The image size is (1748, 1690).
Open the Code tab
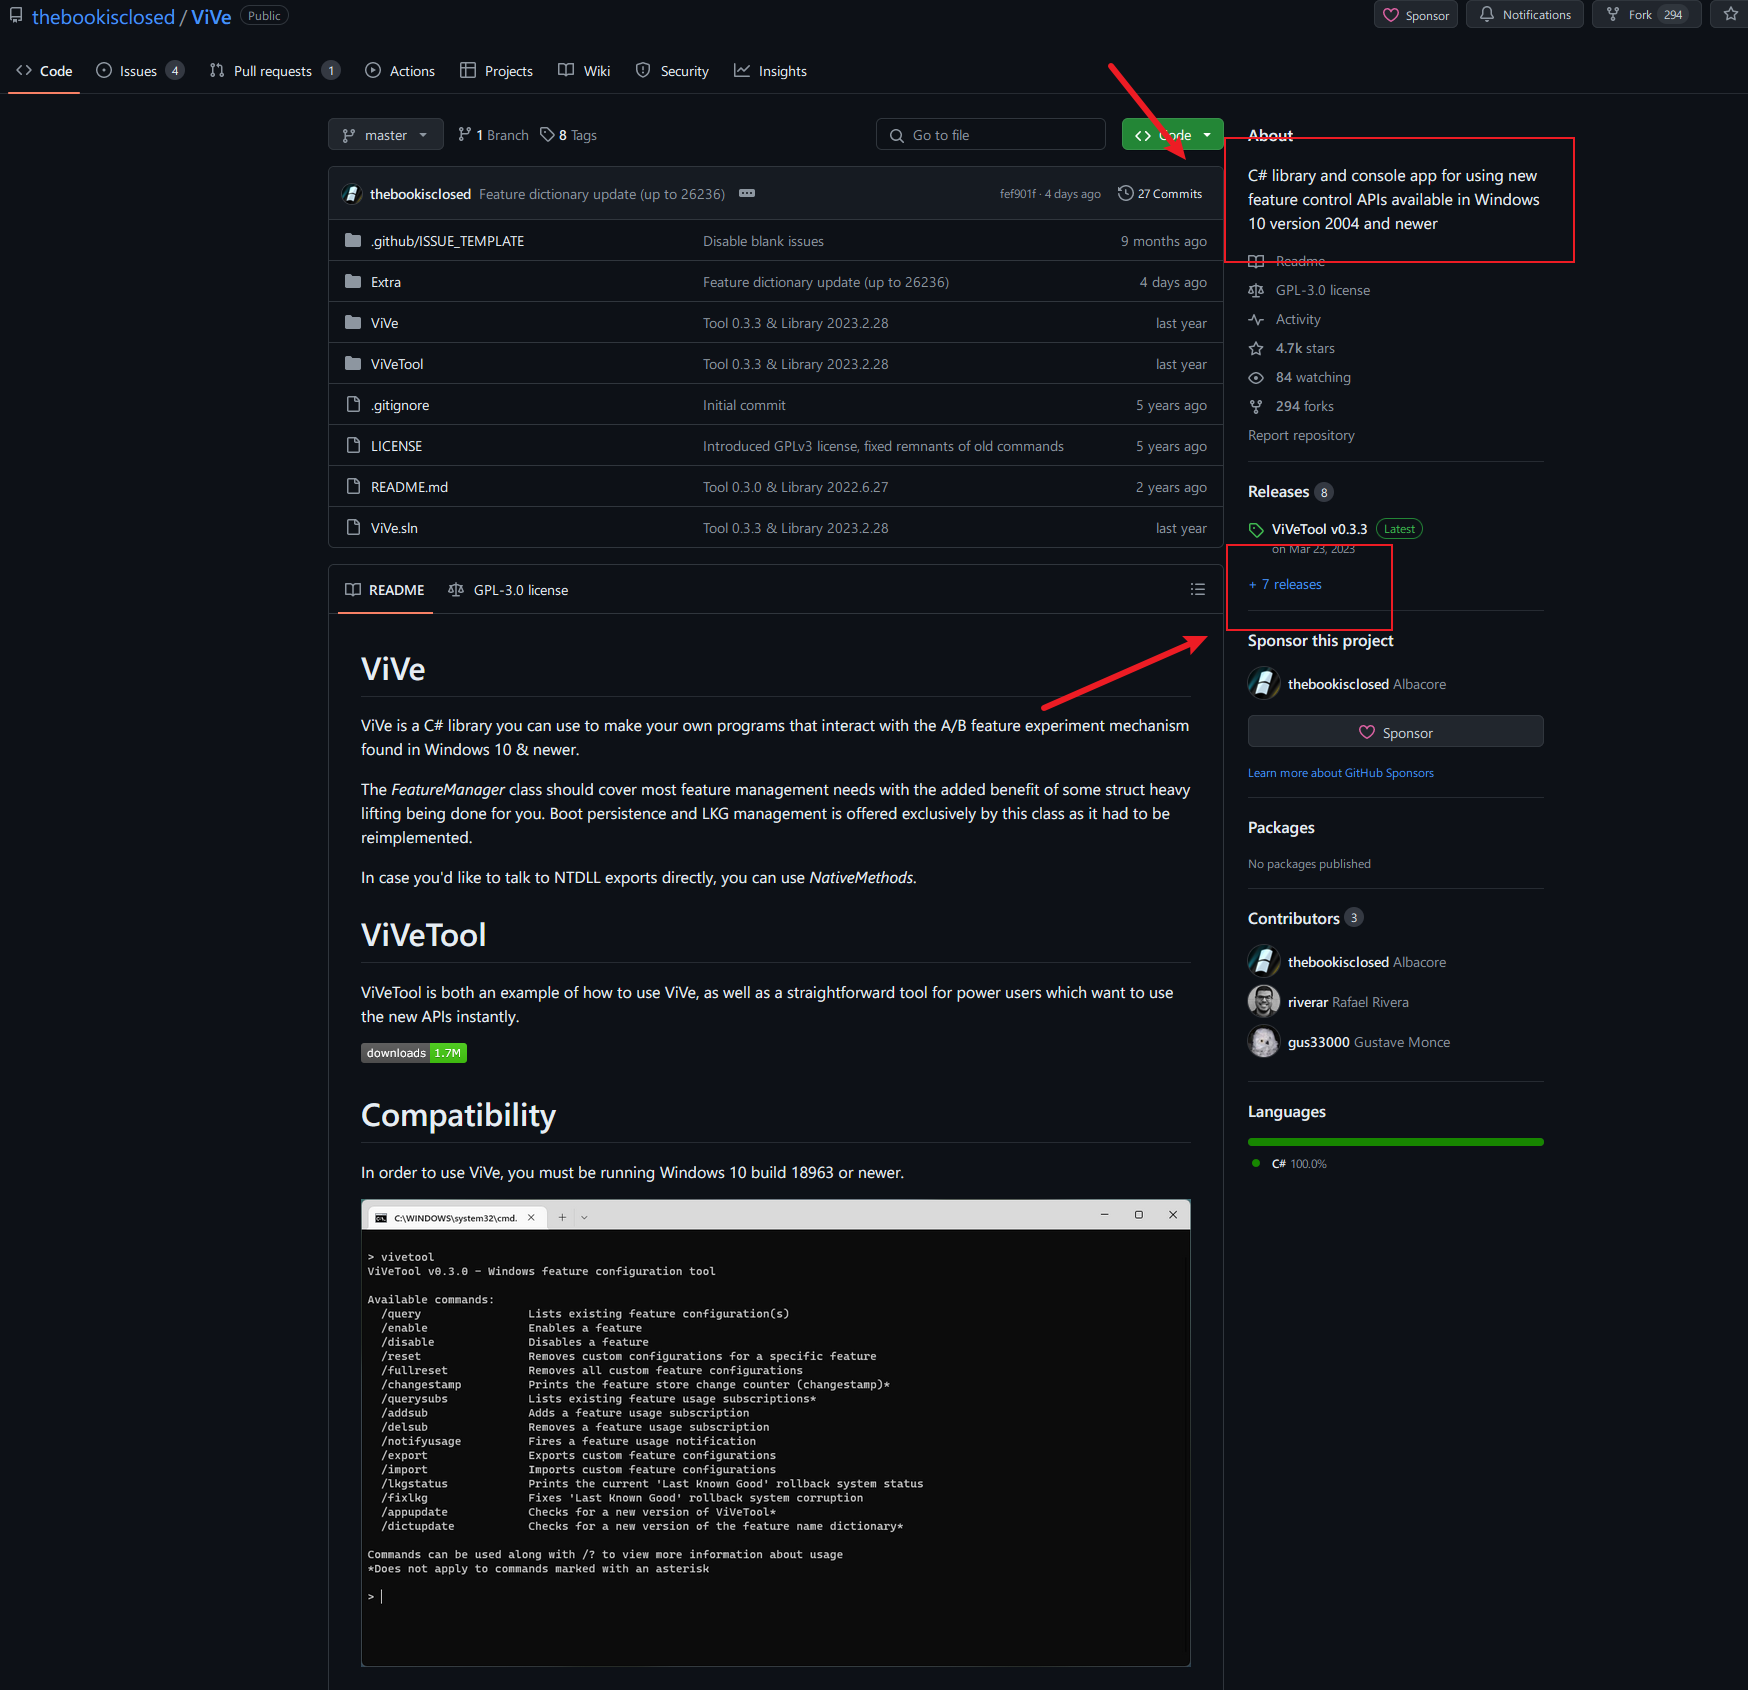click(44, 71)
